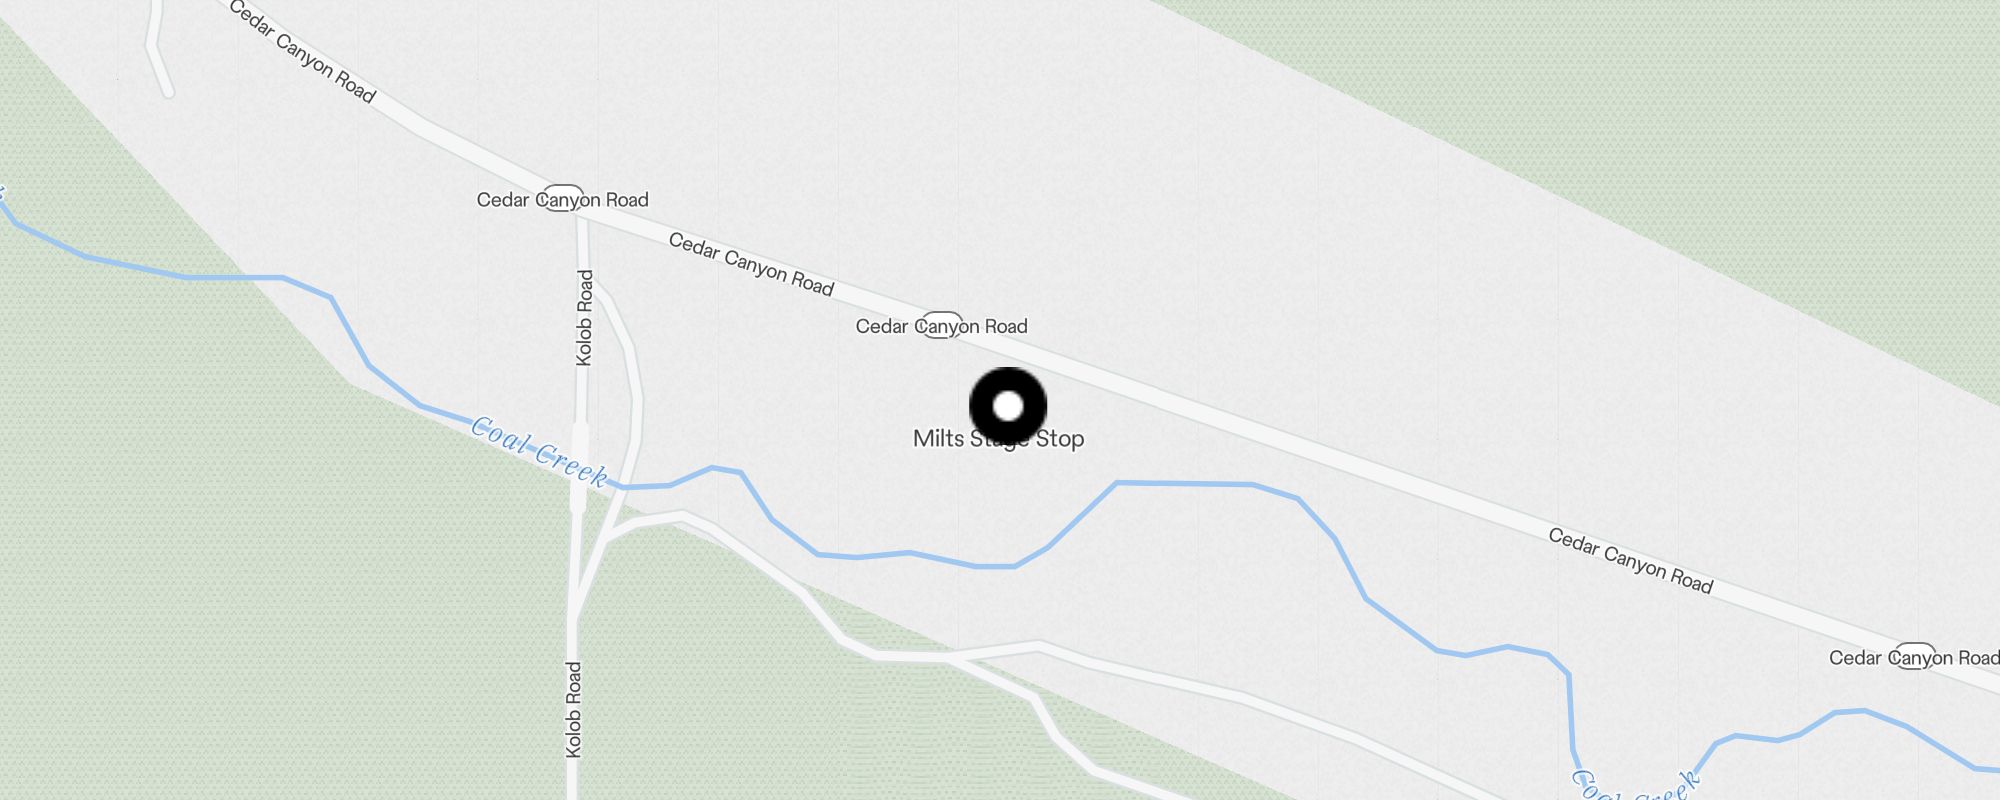
Task: Click the short road stub at top-left
Action: 158,48
